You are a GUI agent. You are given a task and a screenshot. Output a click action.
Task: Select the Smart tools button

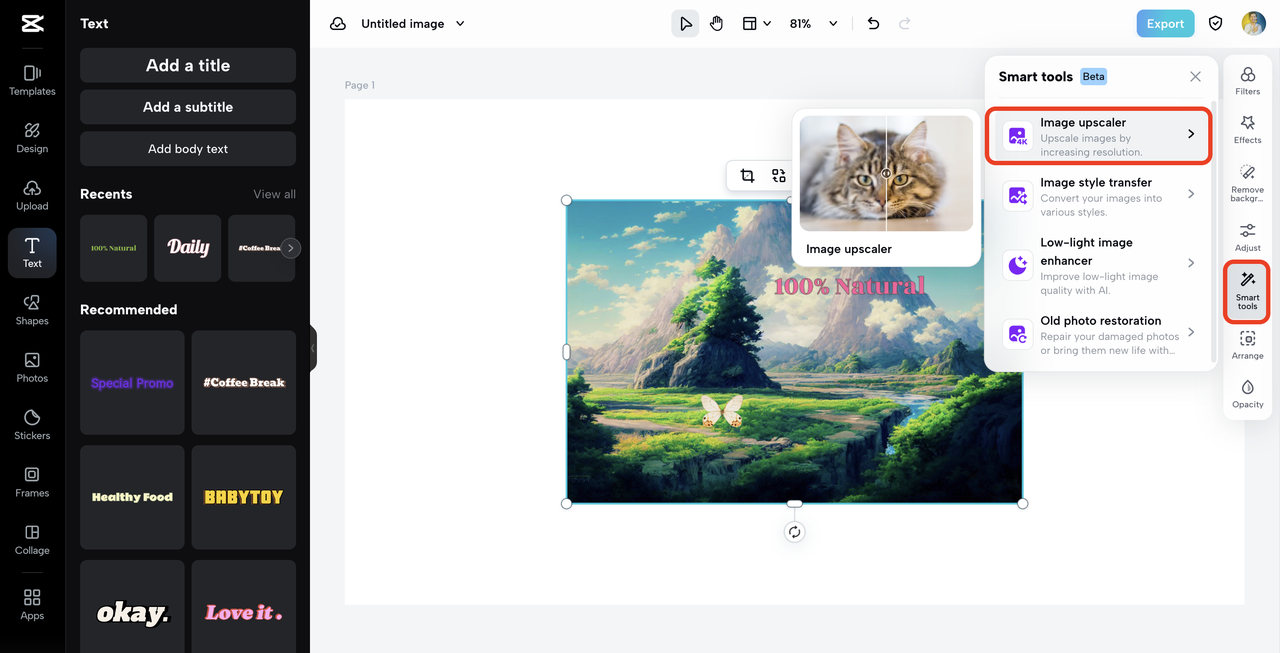click(1247, 291)
